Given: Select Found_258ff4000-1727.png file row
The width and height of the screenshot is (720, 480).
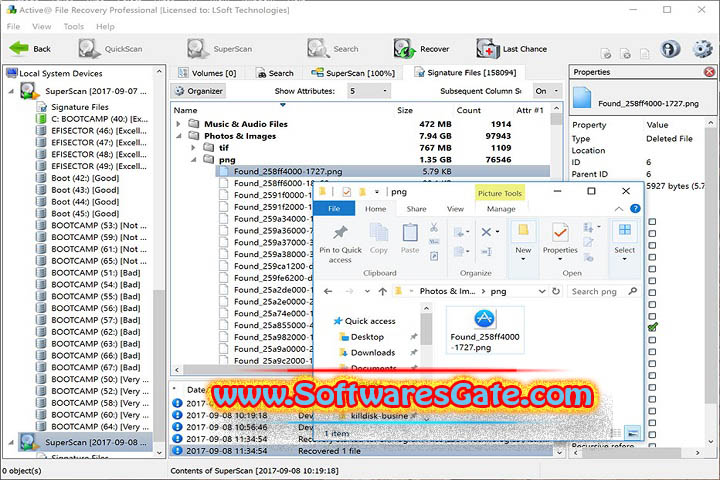Looking at the screenshot, I should pos(383,171).
